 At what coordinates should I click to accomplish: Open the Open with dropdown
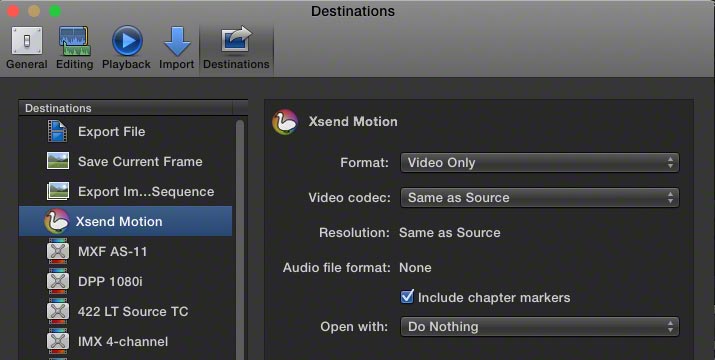click(539, 327)
